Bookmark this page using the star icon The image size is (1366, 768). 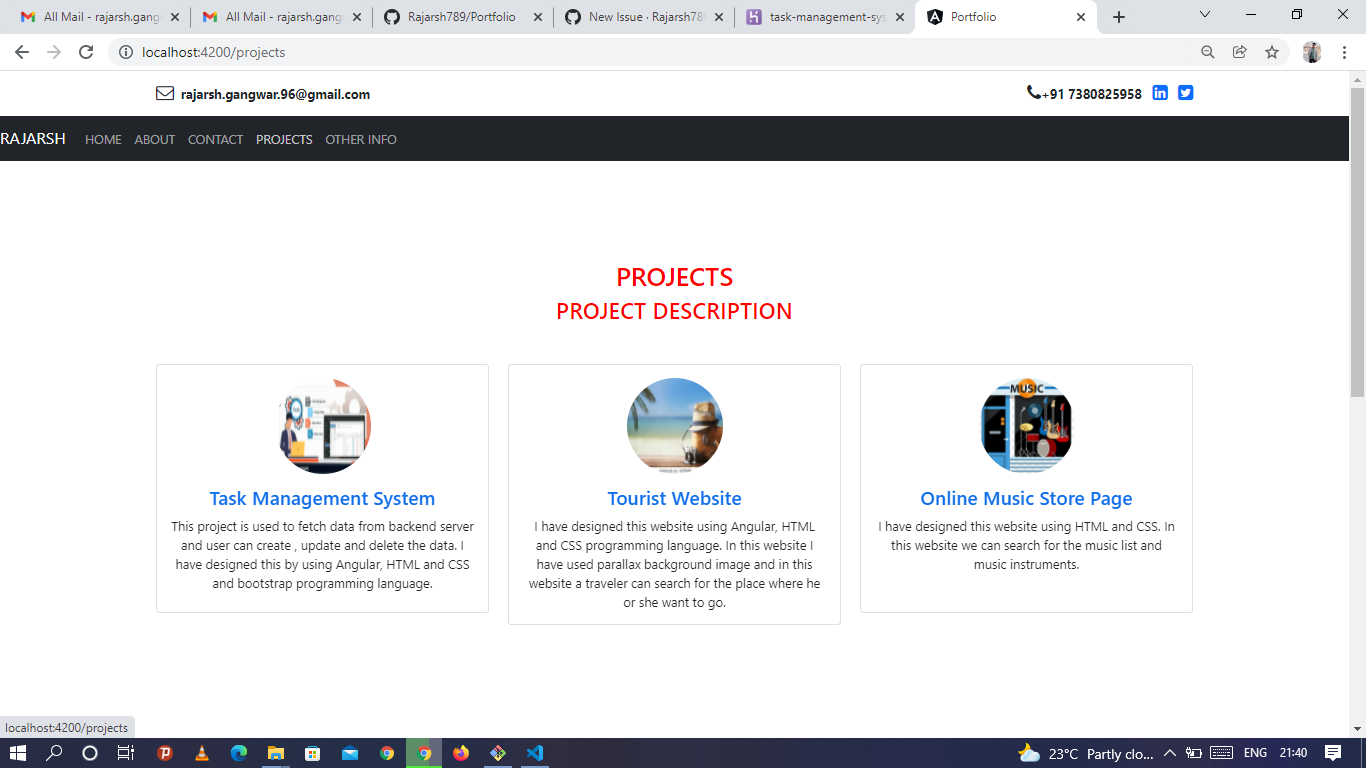tap(1271, 52)
